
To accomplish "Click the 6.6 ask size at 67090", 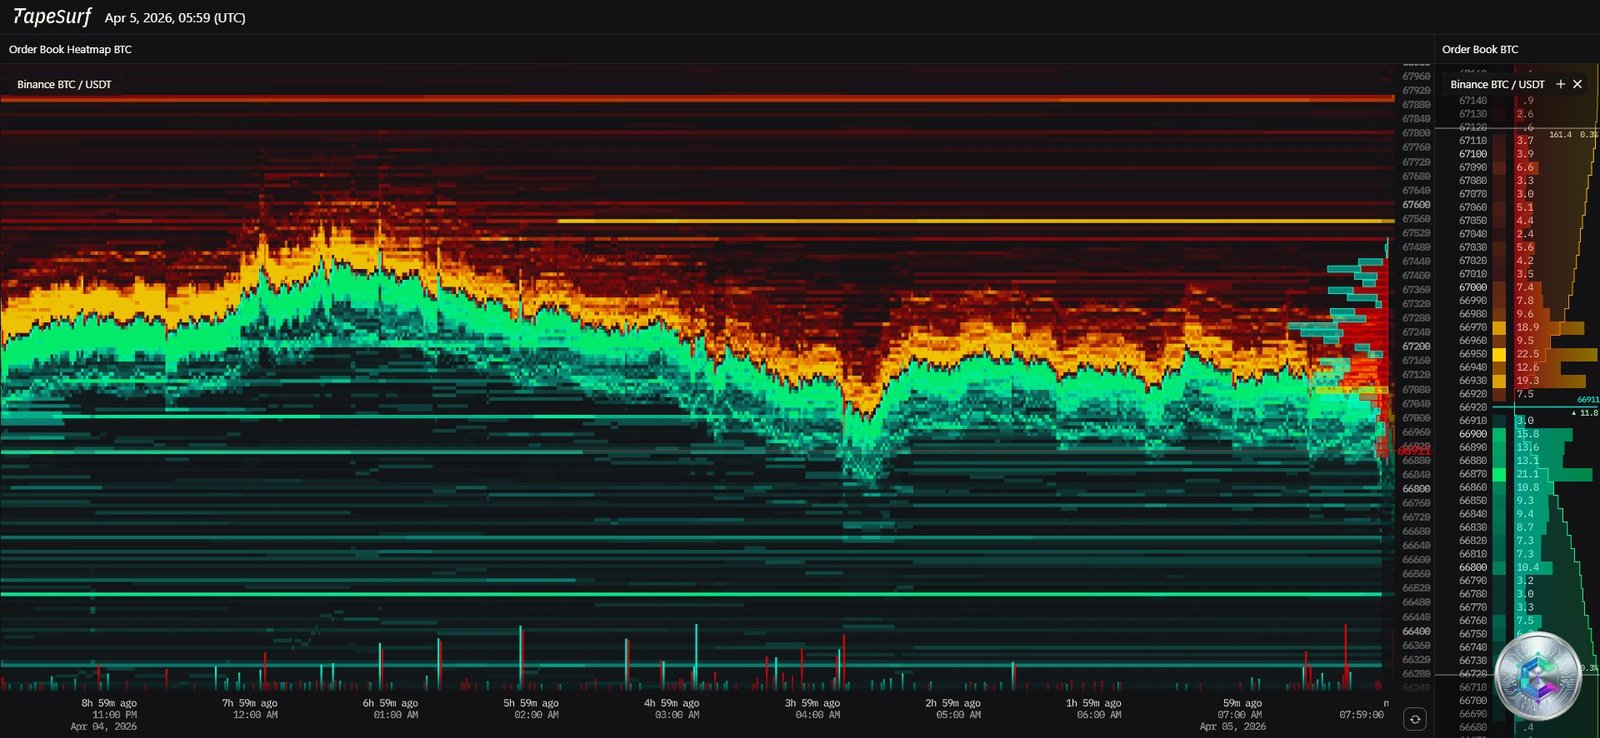I will (x=1524, y=167).
